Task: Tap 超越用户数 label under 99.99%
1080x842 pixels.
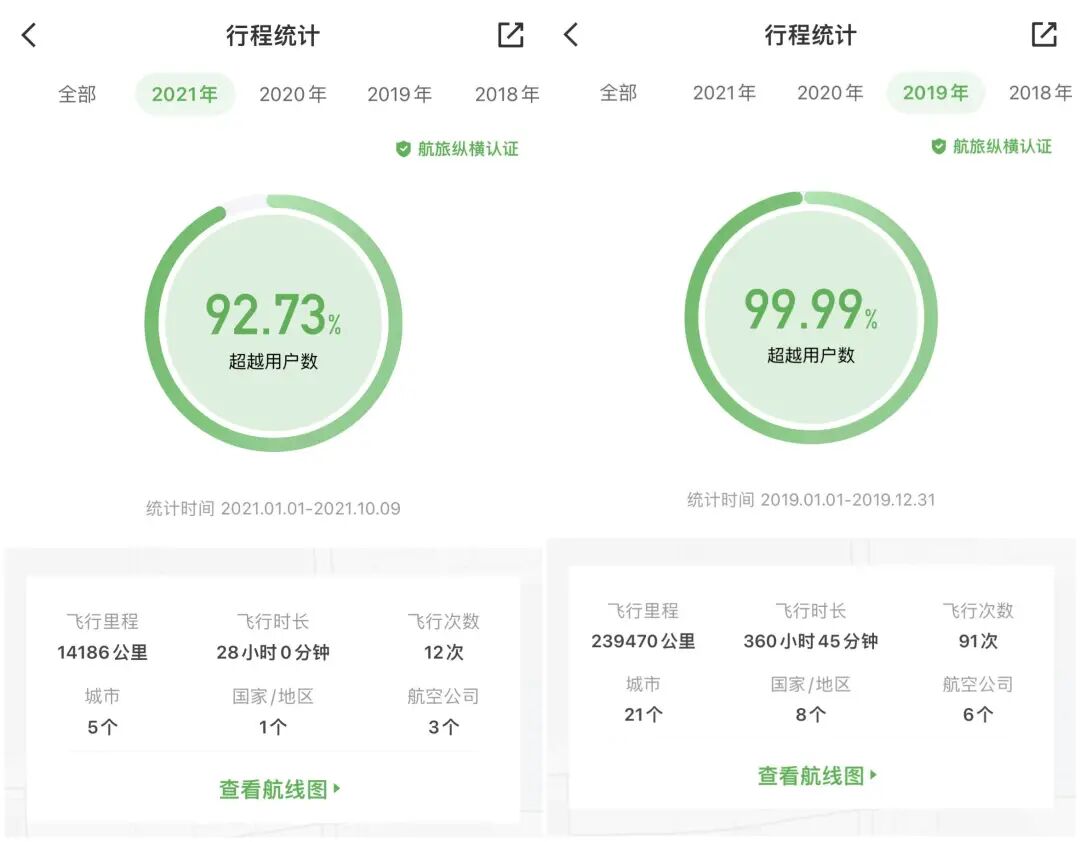Action: (811, 355)
